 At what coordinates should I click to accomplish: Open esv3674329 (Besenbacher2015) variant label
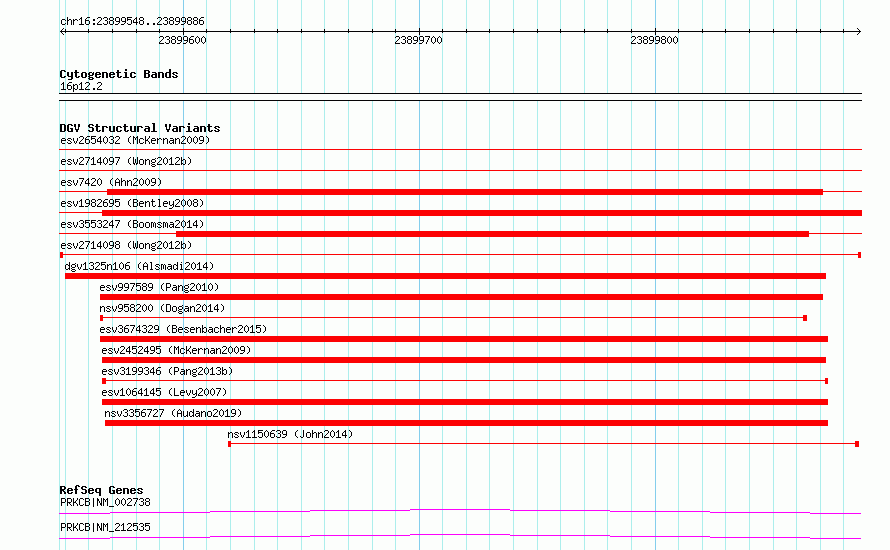(x=183, y=329)
